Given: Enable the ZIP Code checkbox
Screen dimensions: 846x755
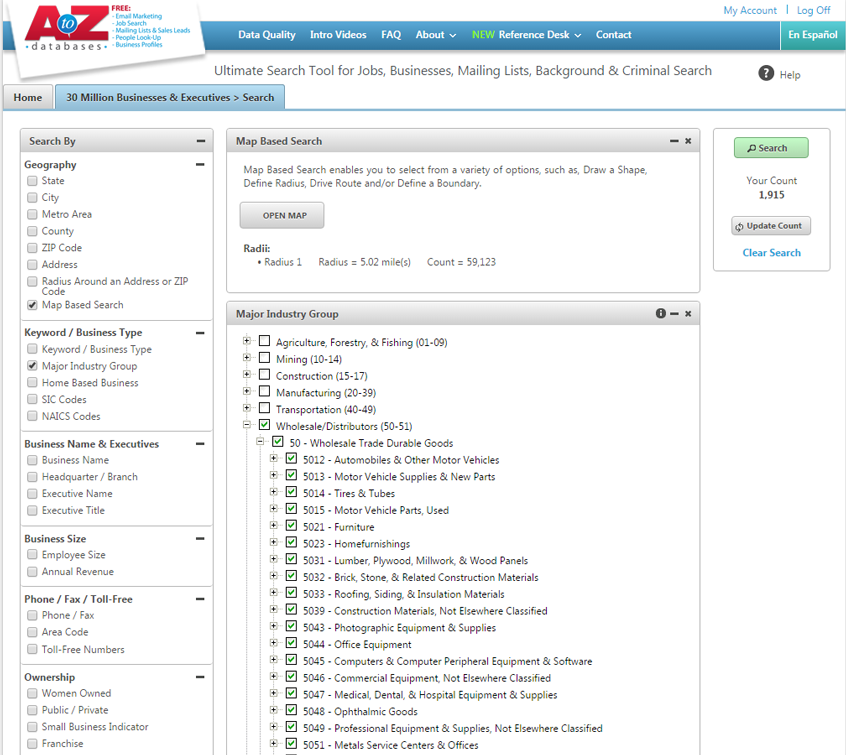Looking at the screenshot, I should point(32,248).
